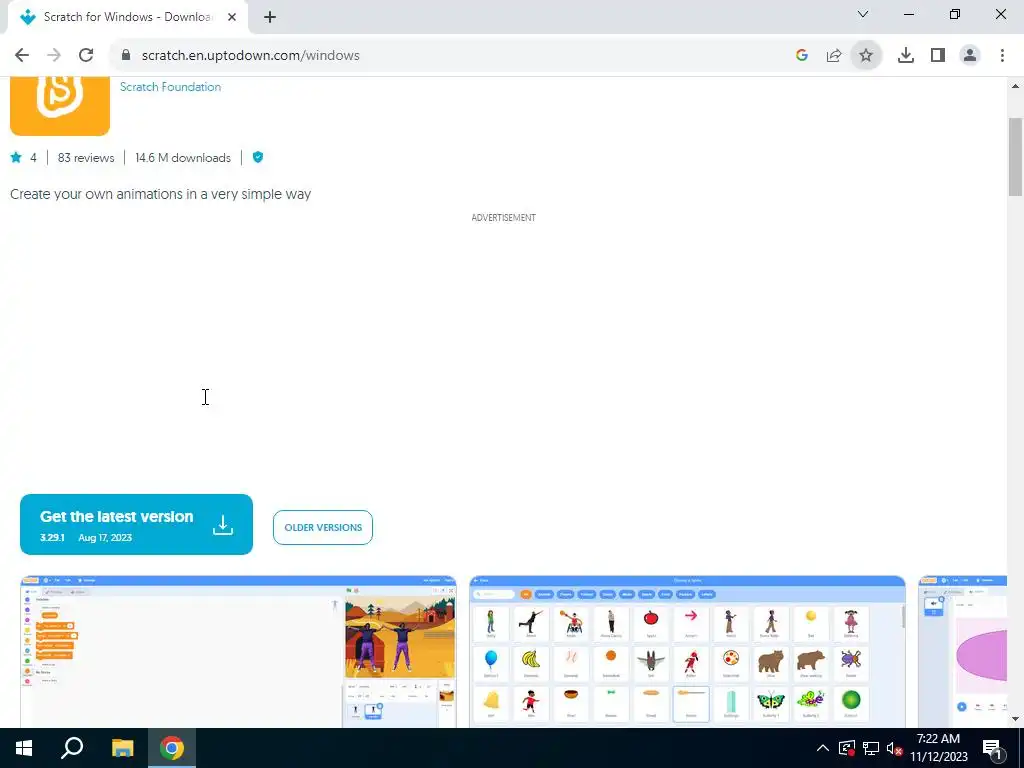Click the Scratch orange app logo
1024x768 pixels.
(60, 106)
